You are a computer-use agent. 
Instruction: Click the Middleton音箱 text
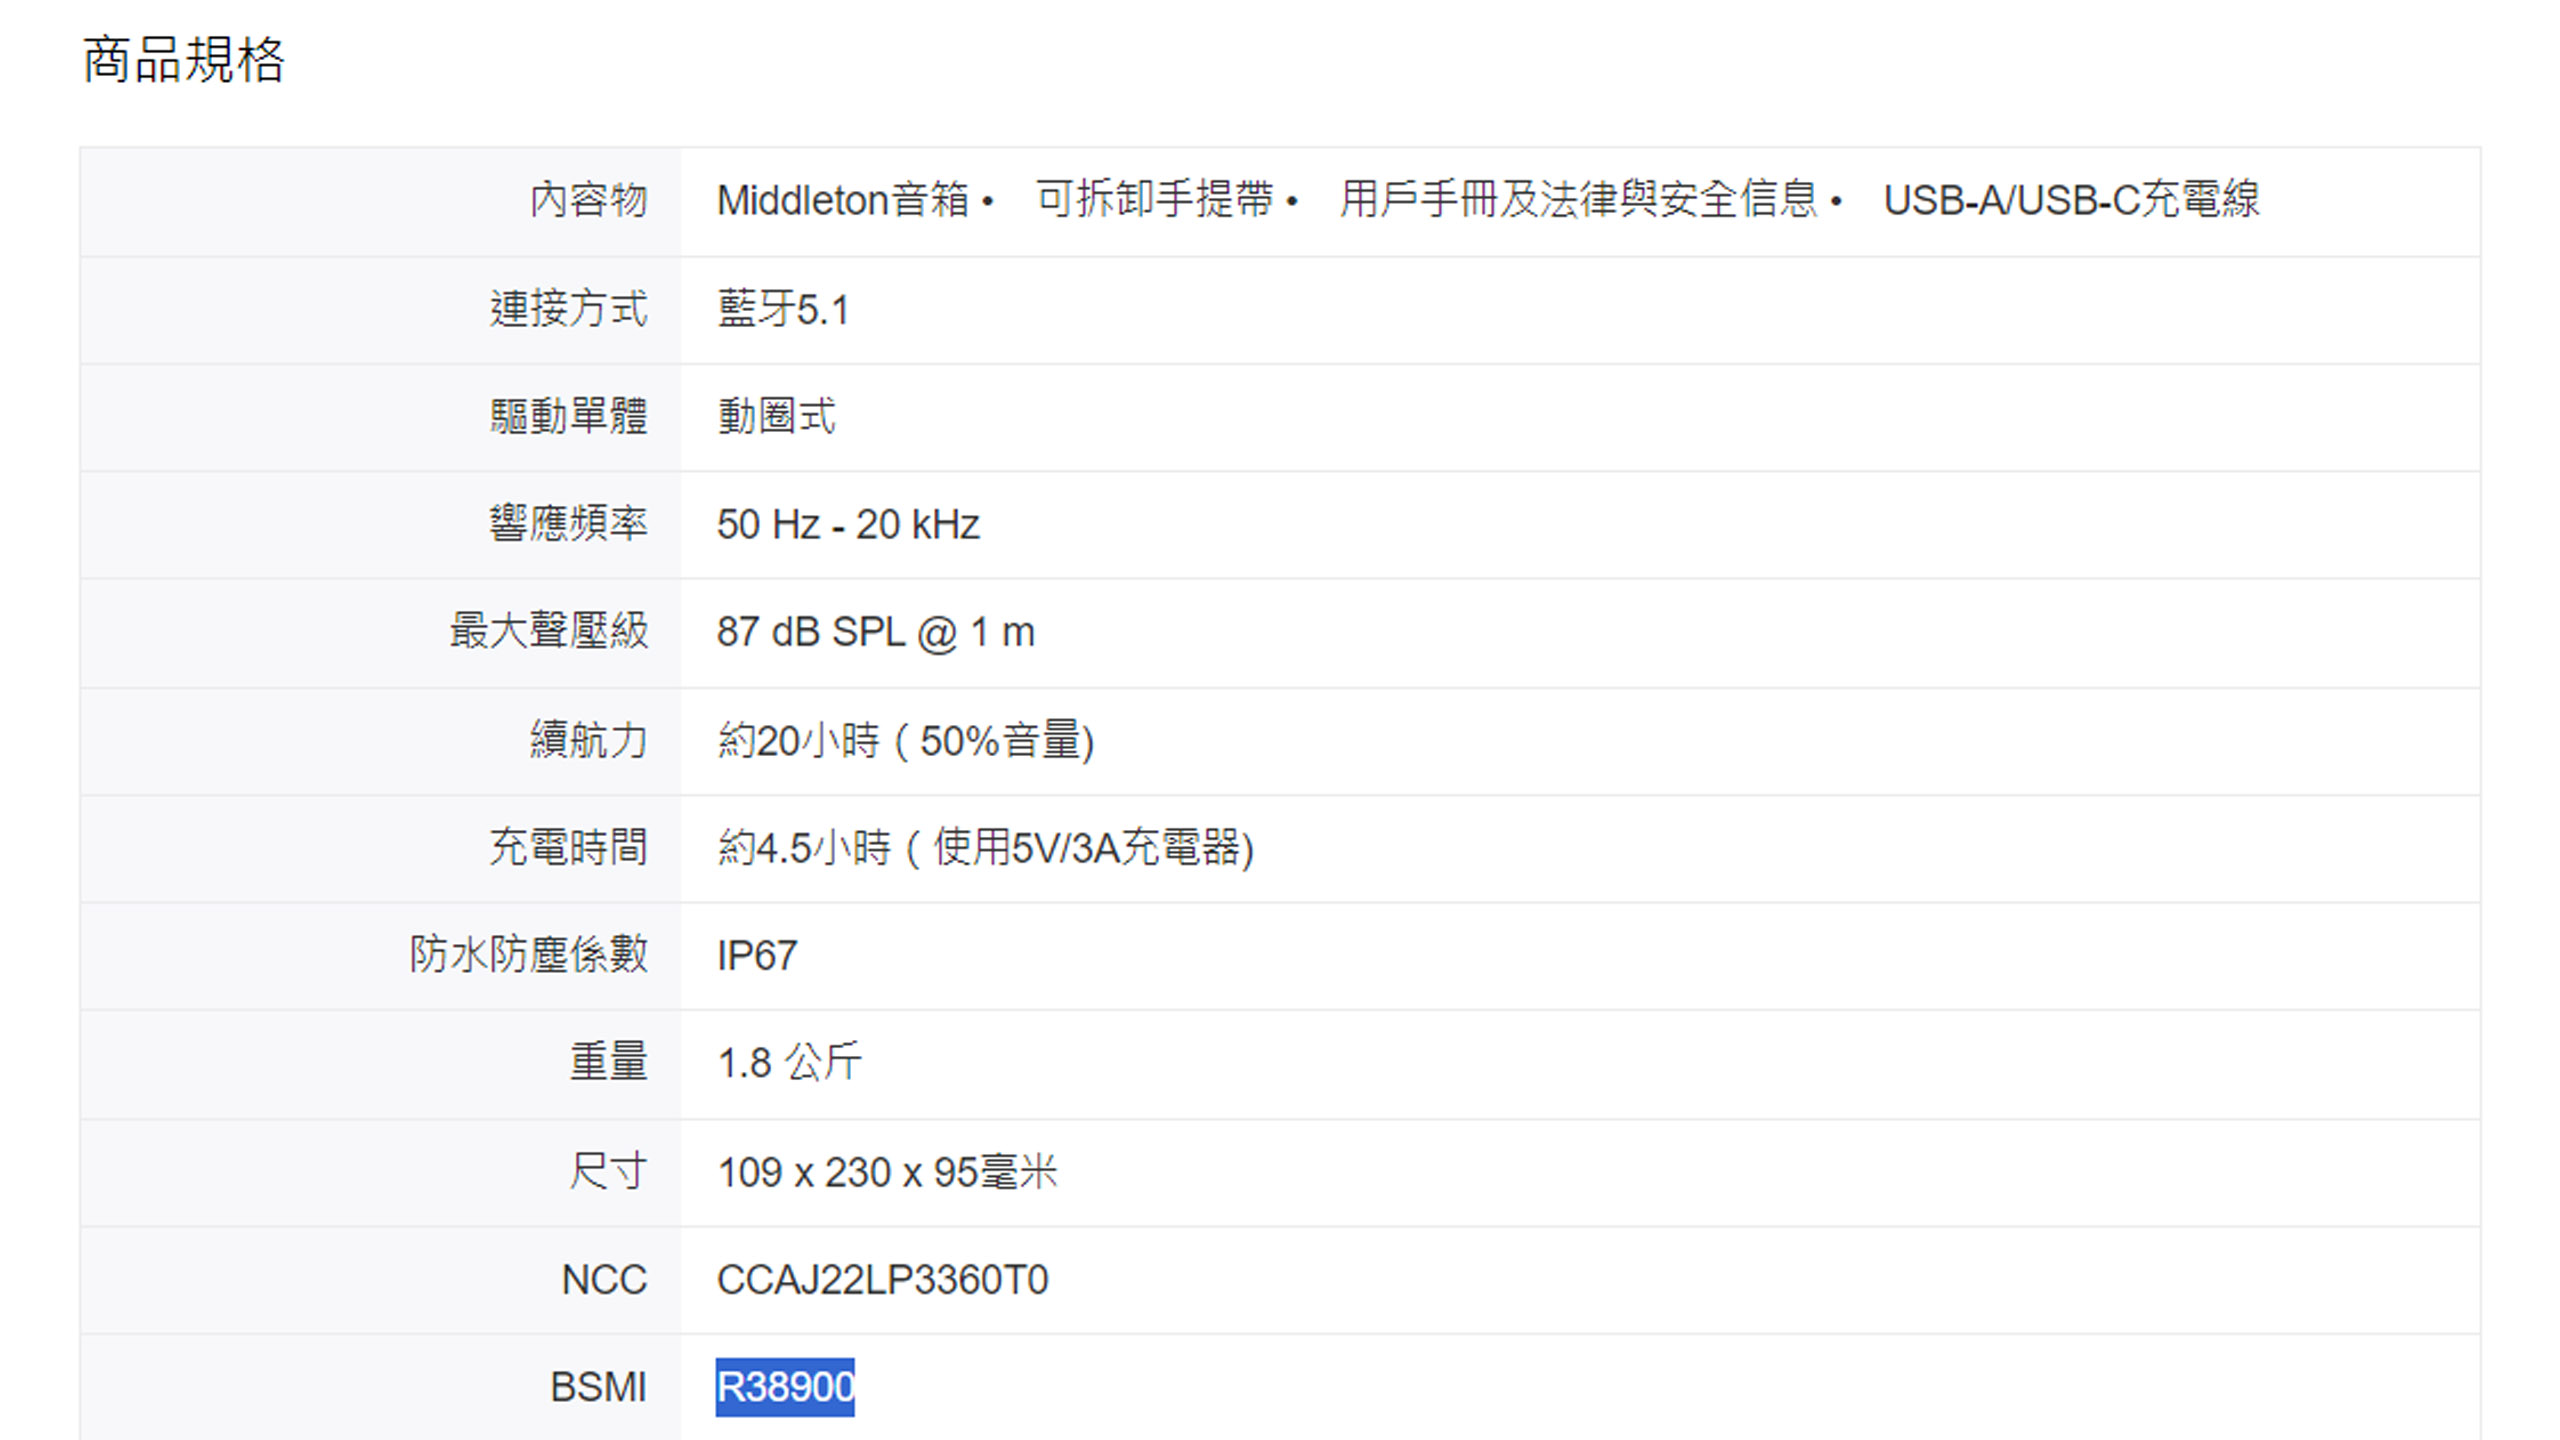842,200
